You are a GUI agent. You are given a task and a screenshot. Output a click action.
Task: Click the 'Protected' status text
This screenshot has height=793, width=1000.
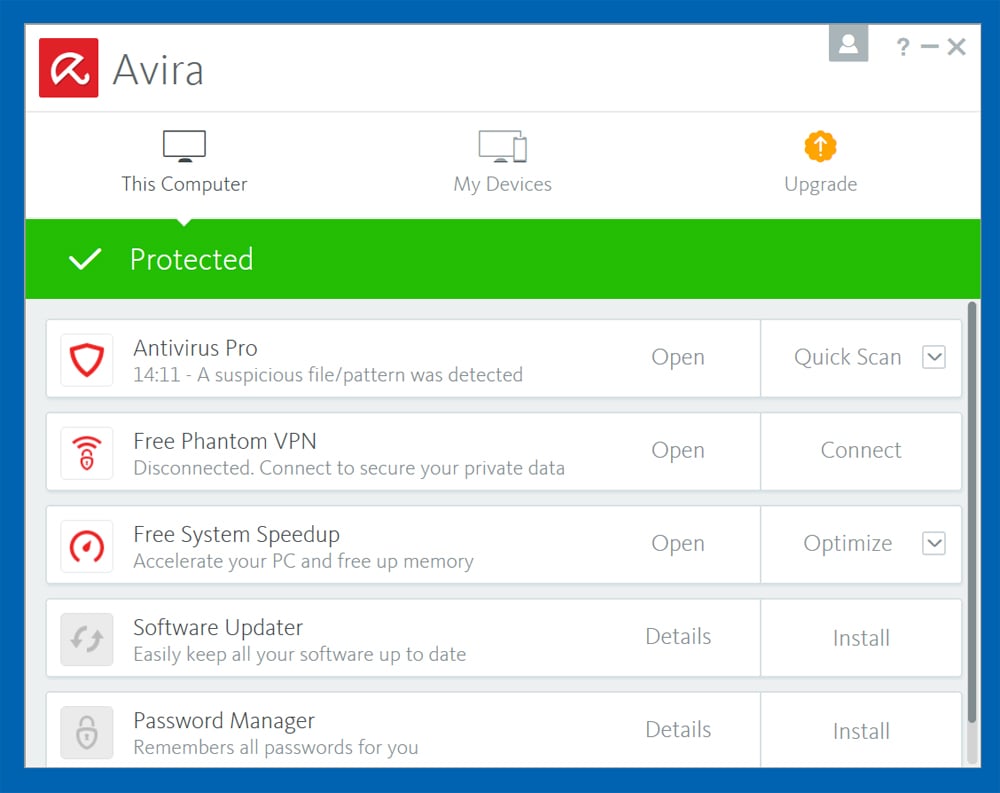191,260
